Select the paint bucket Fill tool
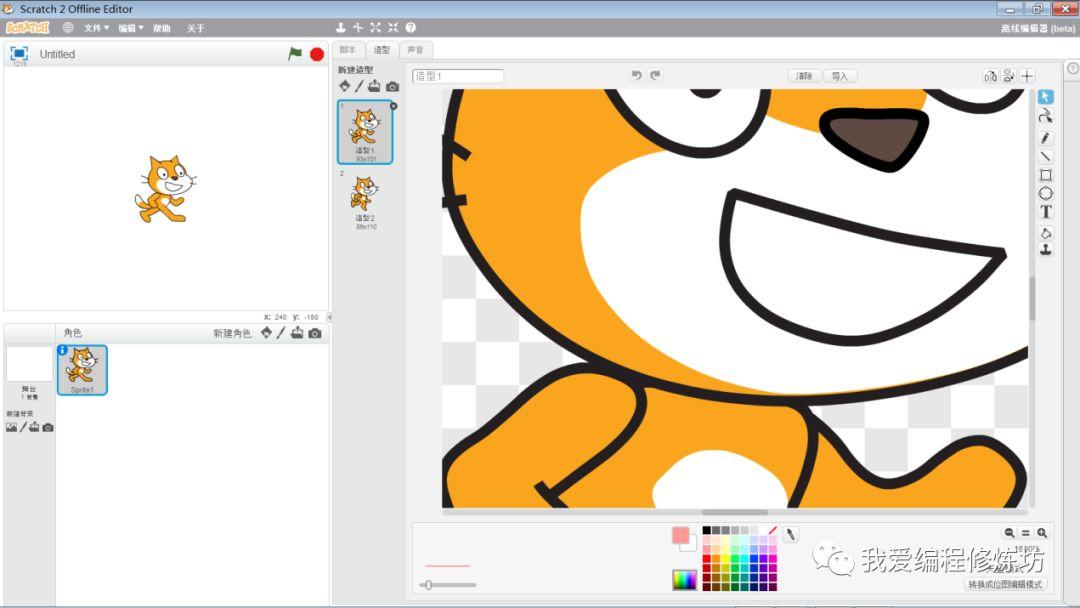The image size is (1080, 608). (x=1046, y=233)
